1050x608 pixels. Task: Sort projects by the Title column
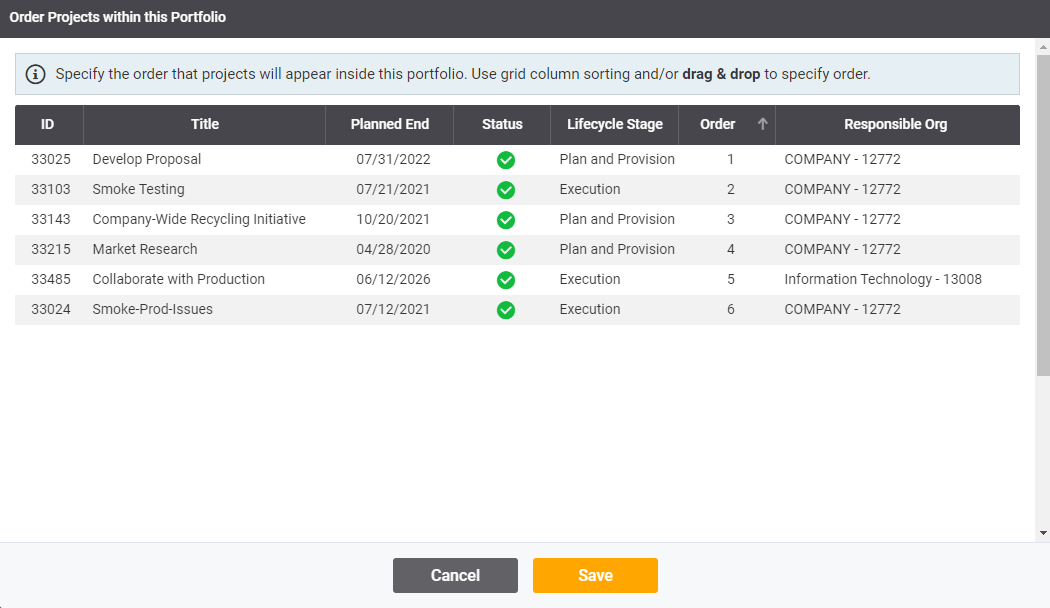(x=205, y=124)
